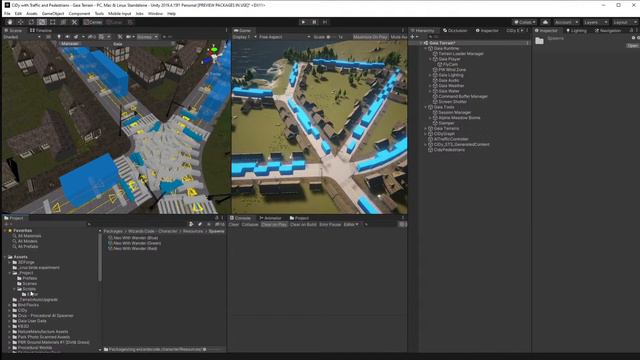The width and height of the screenshot is (640, 360).
Task: Switch to the Scene tab
Action: (13, 30)
